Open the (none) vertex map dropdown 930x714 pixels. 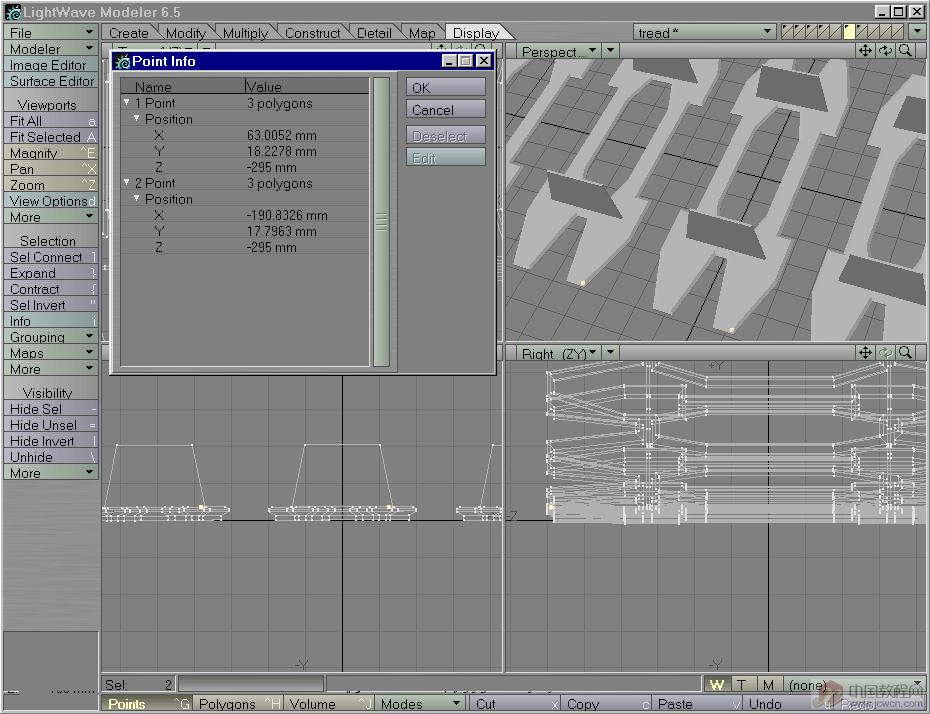tap(854, 685)
